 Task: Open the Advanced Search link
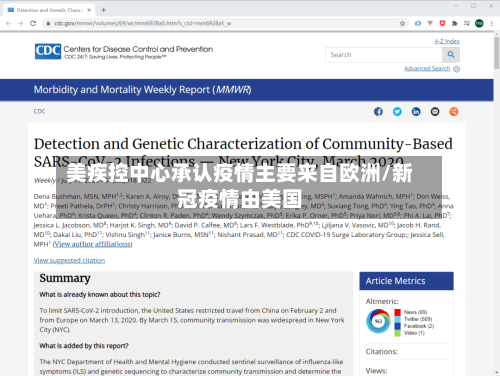(x=427, y=68)
